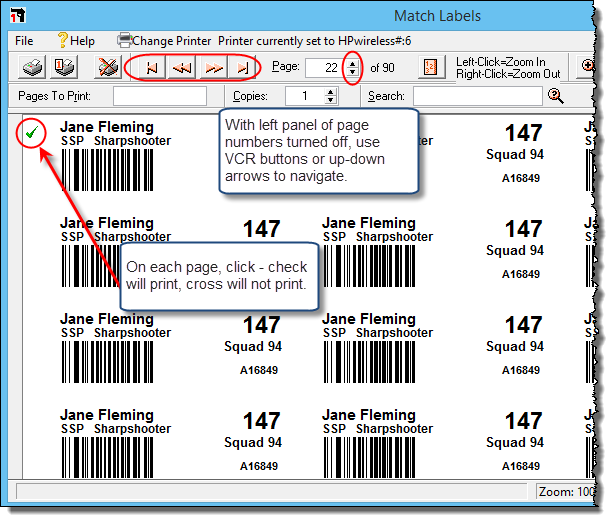
Task: Advance to the next page button
Action: coord(213,67)
